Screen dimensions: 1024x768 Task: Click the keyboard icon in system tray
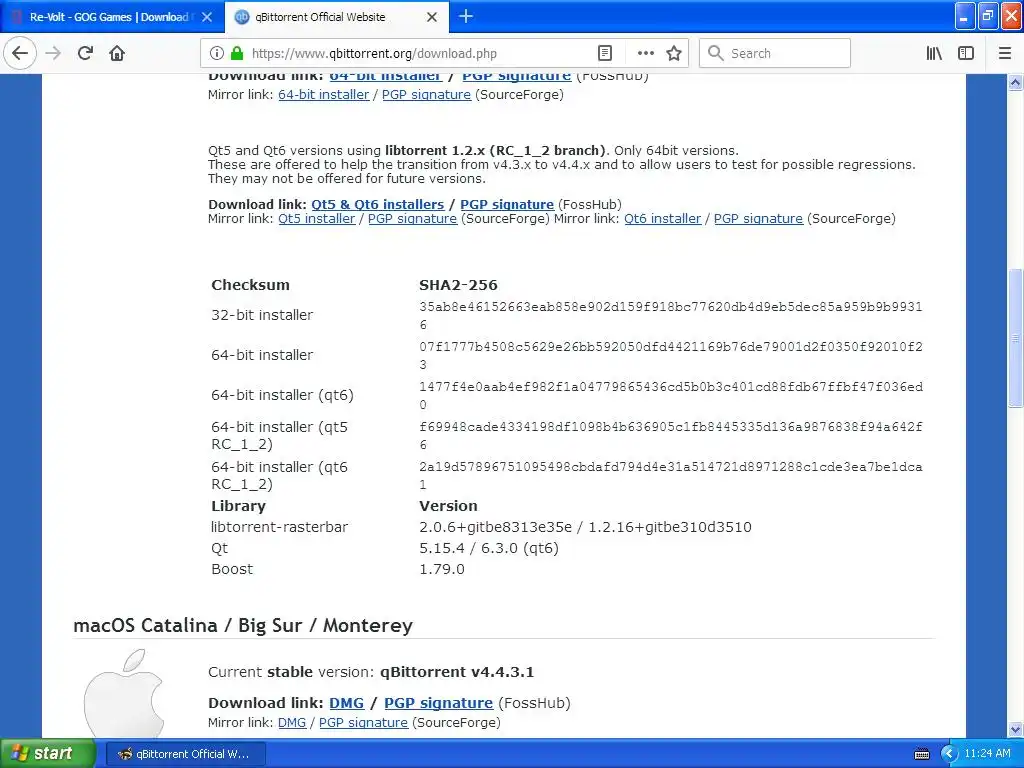click(x=921, y=754)
